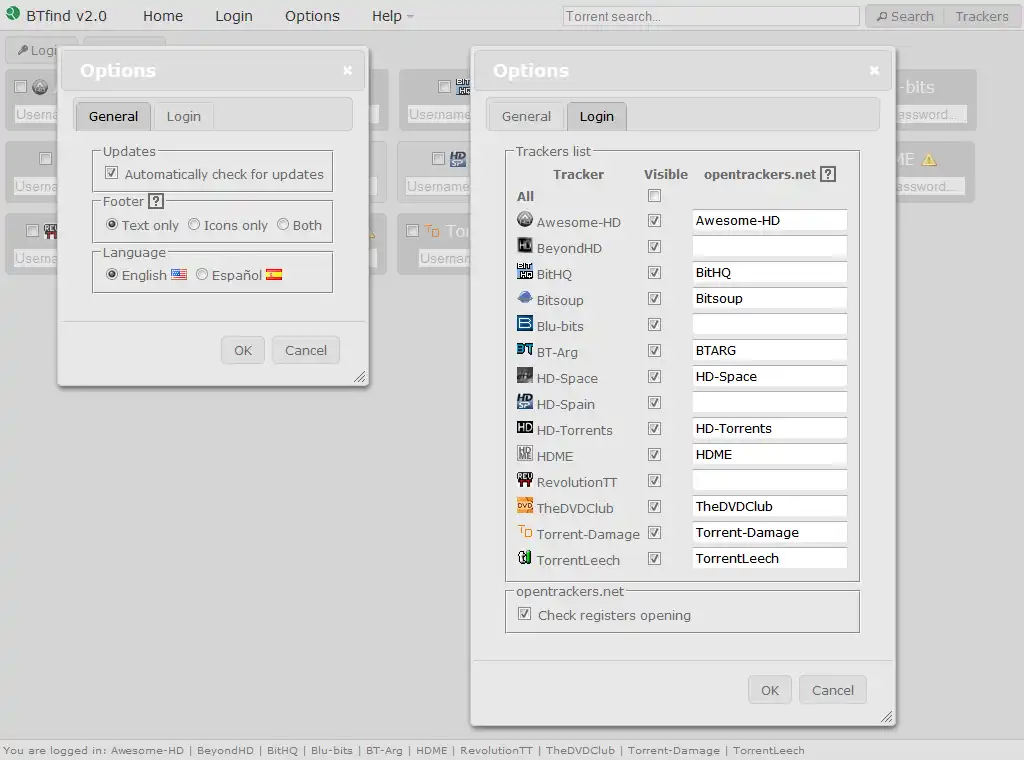Click the BeyondHD tracker icon
Image resolution: width=1024 pixels, height=760 pixels.
(x=524, y=245)
